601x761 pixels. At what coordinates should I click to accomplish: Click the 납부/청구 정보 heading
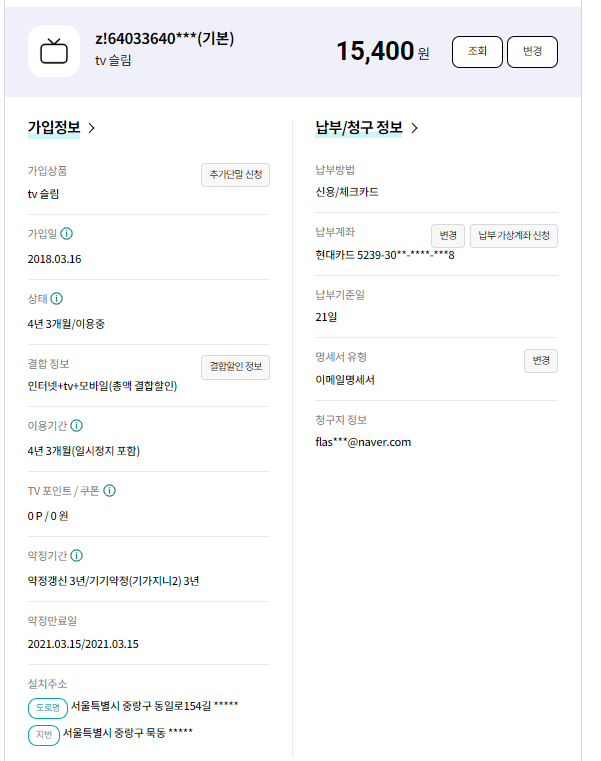click(x=359, y=128)
